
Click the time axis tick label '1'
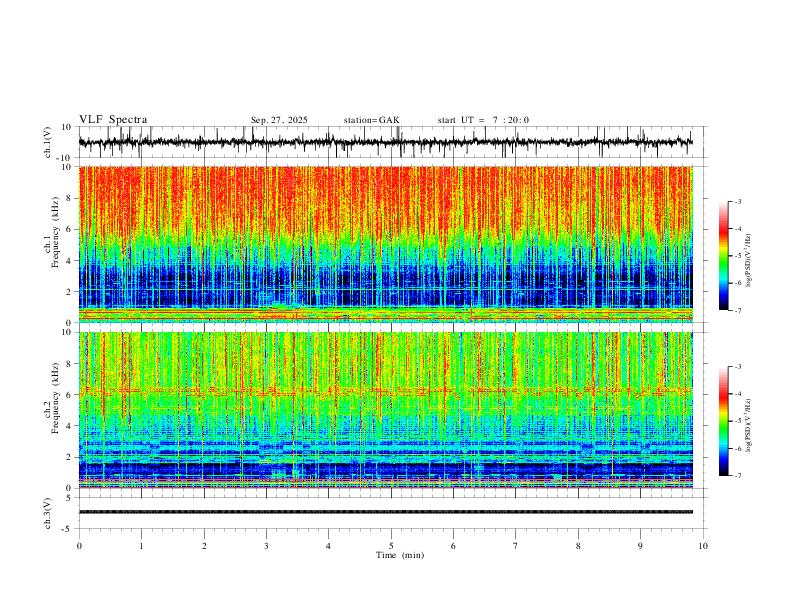point(141,546)
